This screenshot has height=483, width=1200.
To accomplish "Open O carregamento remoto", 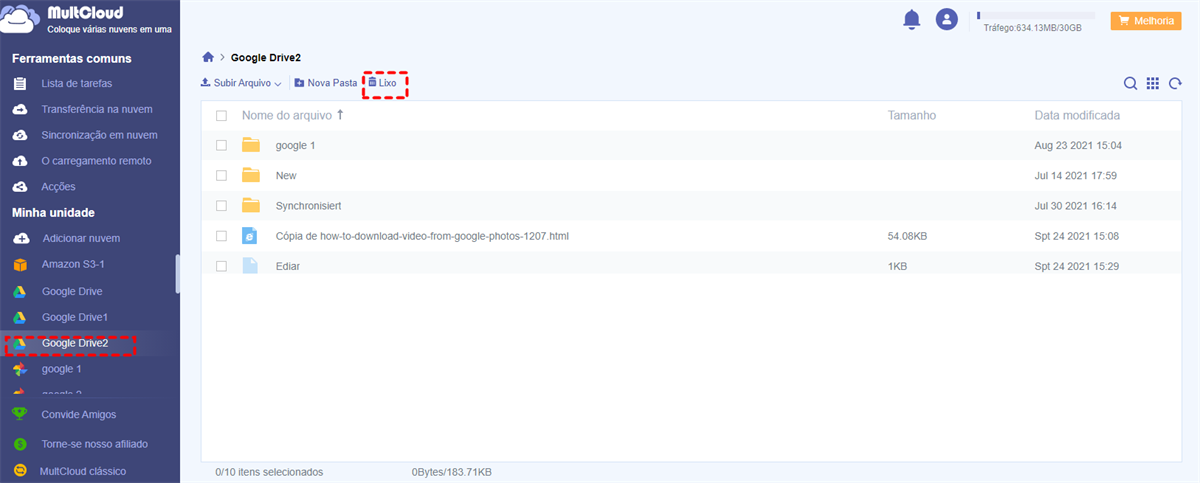I will coord(96,161).
